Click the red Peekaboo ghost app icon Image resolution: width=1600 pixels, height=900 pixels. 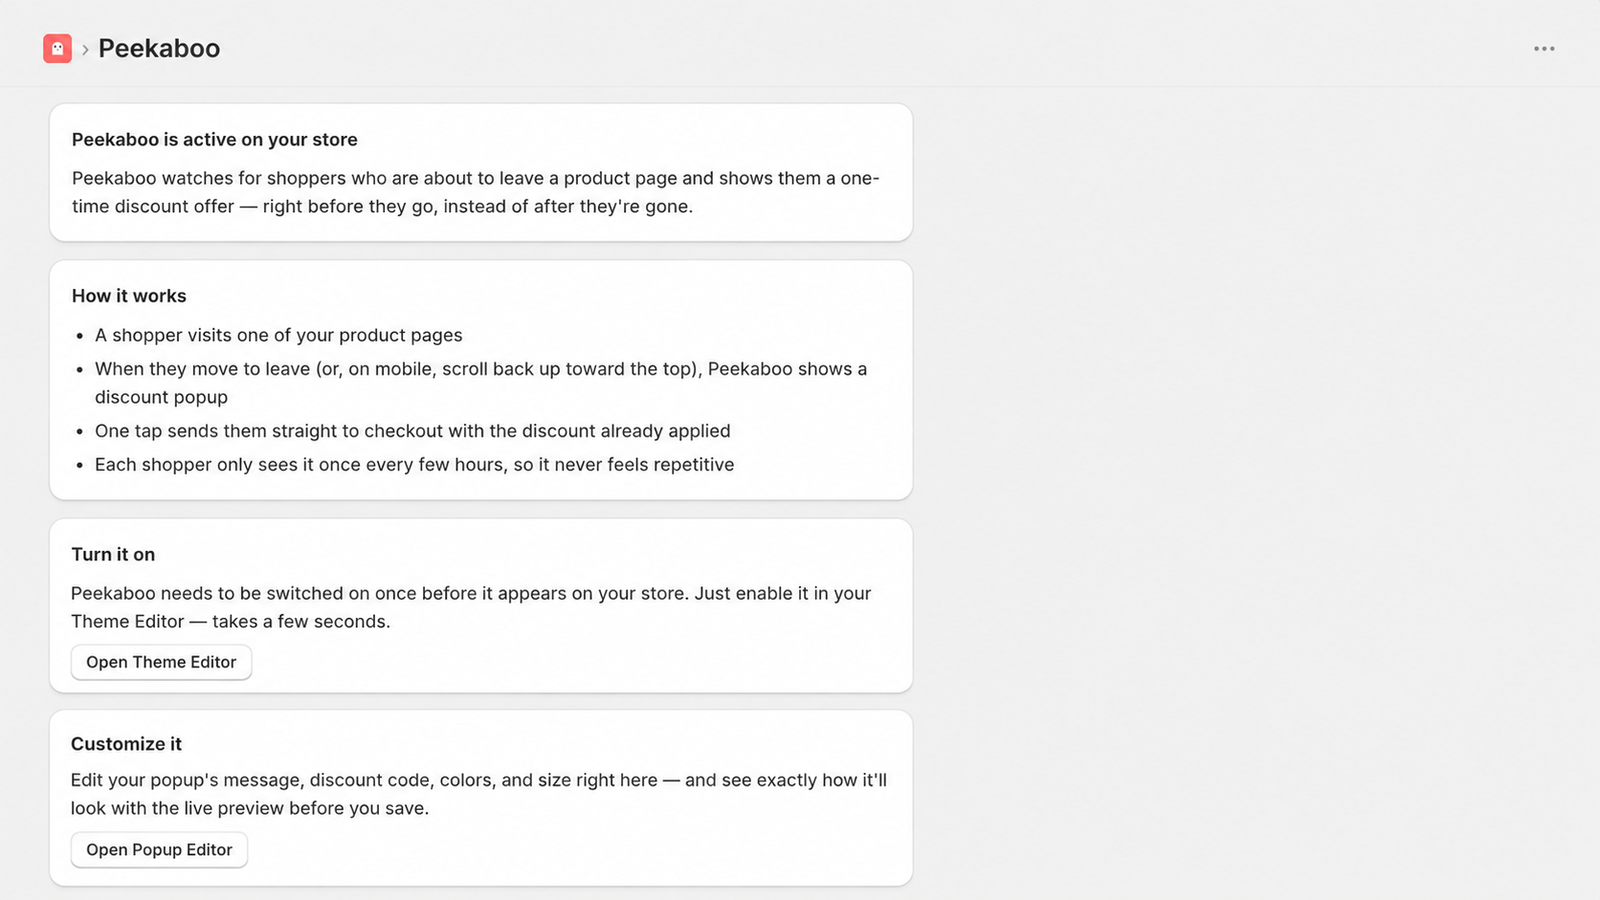click(x=57, y=48)
